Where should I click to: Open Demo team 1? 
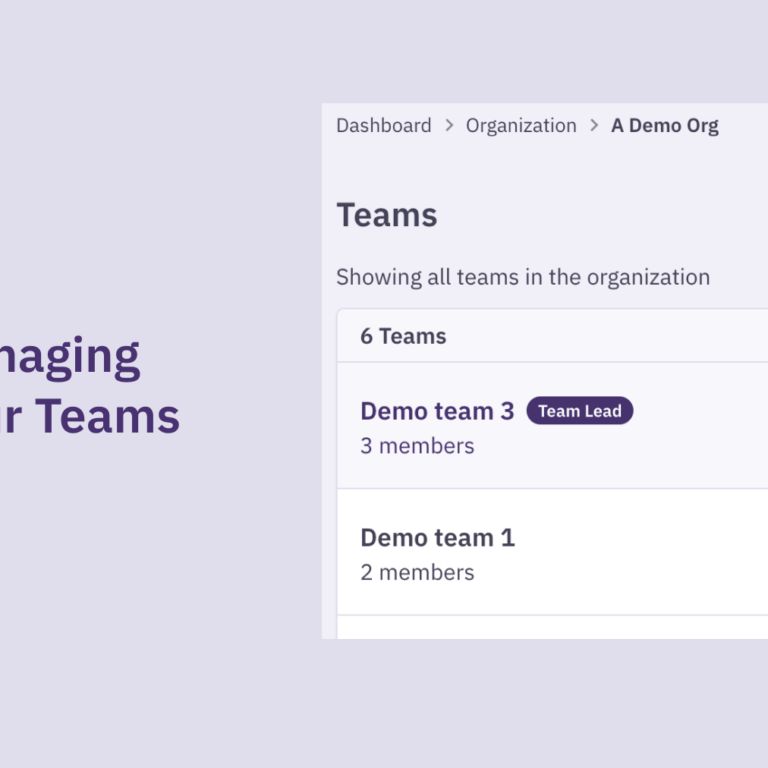click(x=437, y=537)
